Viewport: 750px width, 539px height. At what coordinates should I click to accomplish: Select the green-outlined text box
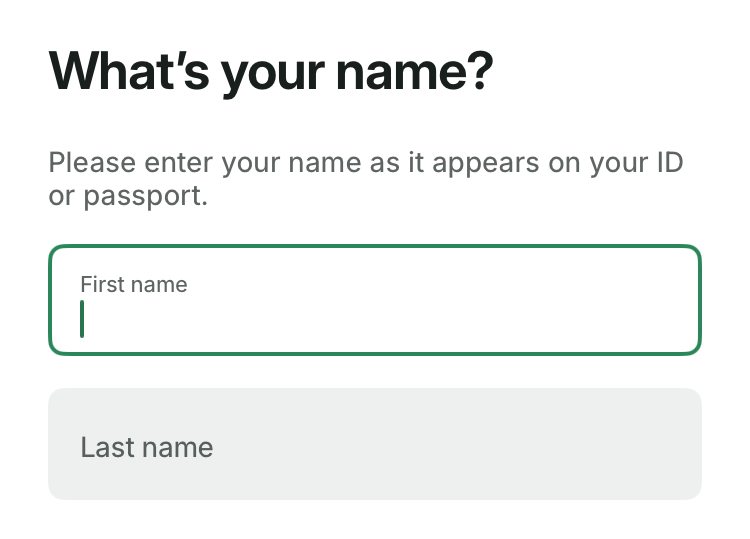pyautogui.click(x=374, y=300)
